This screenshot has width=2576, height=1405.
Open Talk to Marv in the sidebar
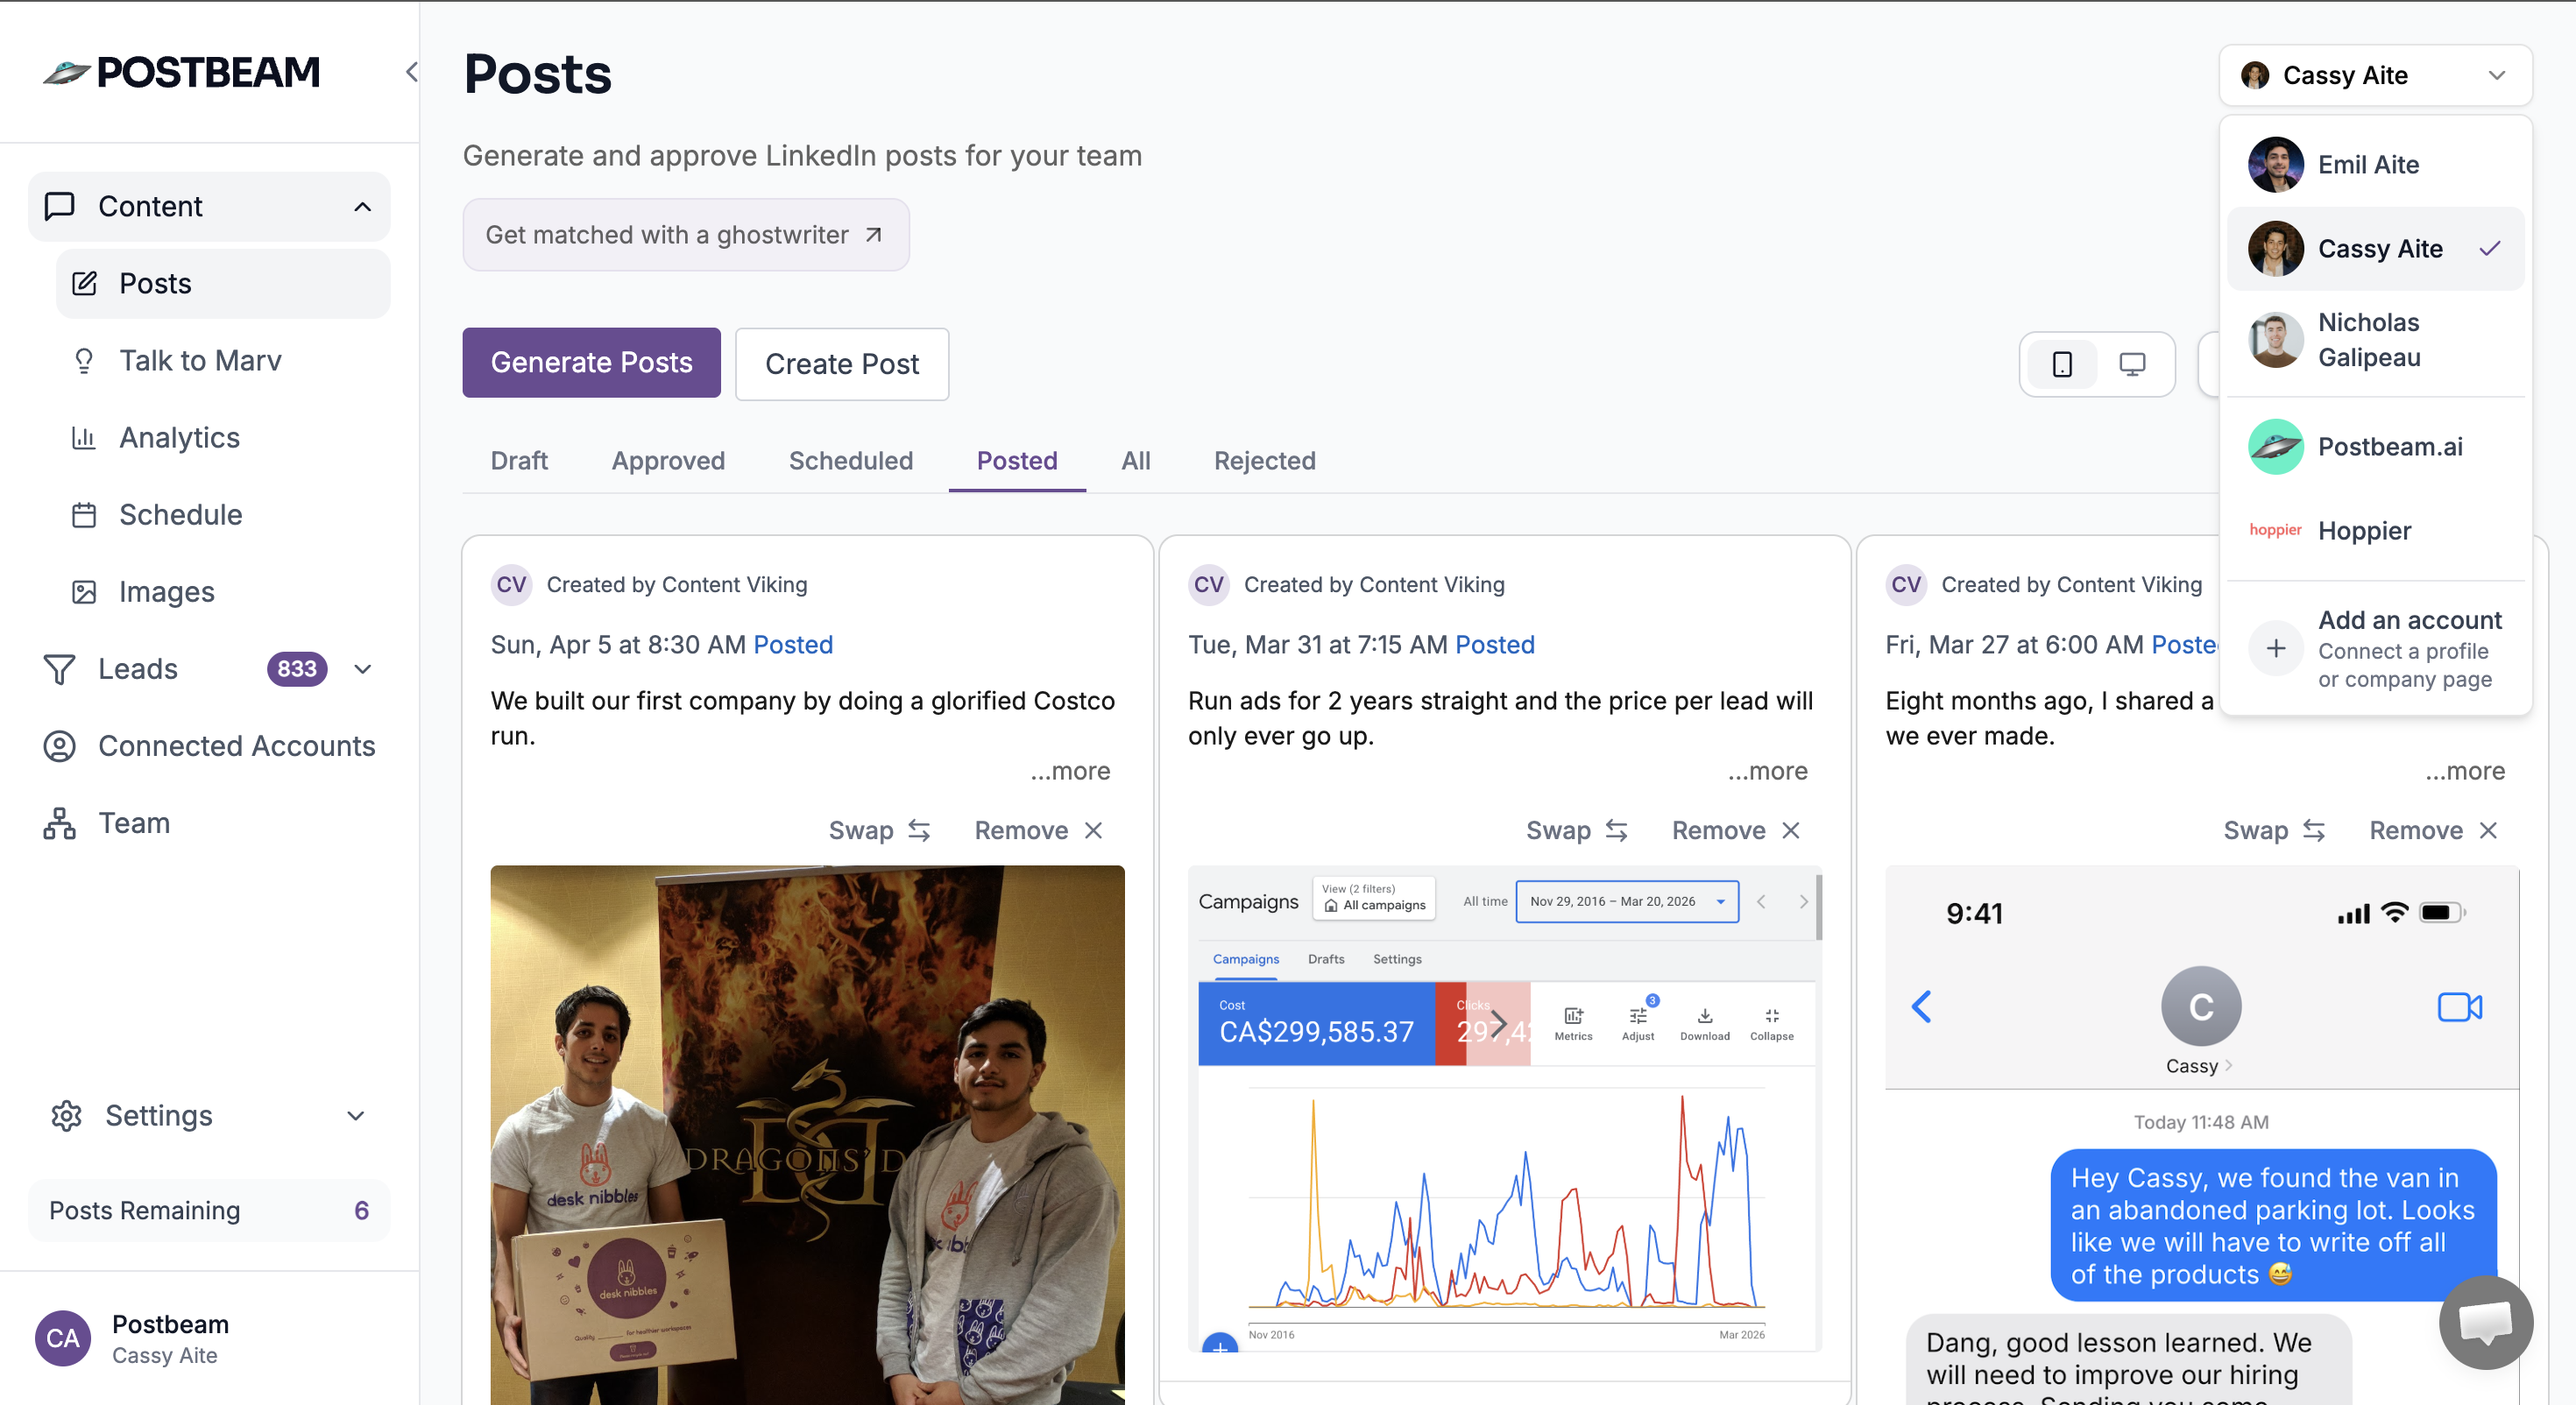tap(200, 360)
